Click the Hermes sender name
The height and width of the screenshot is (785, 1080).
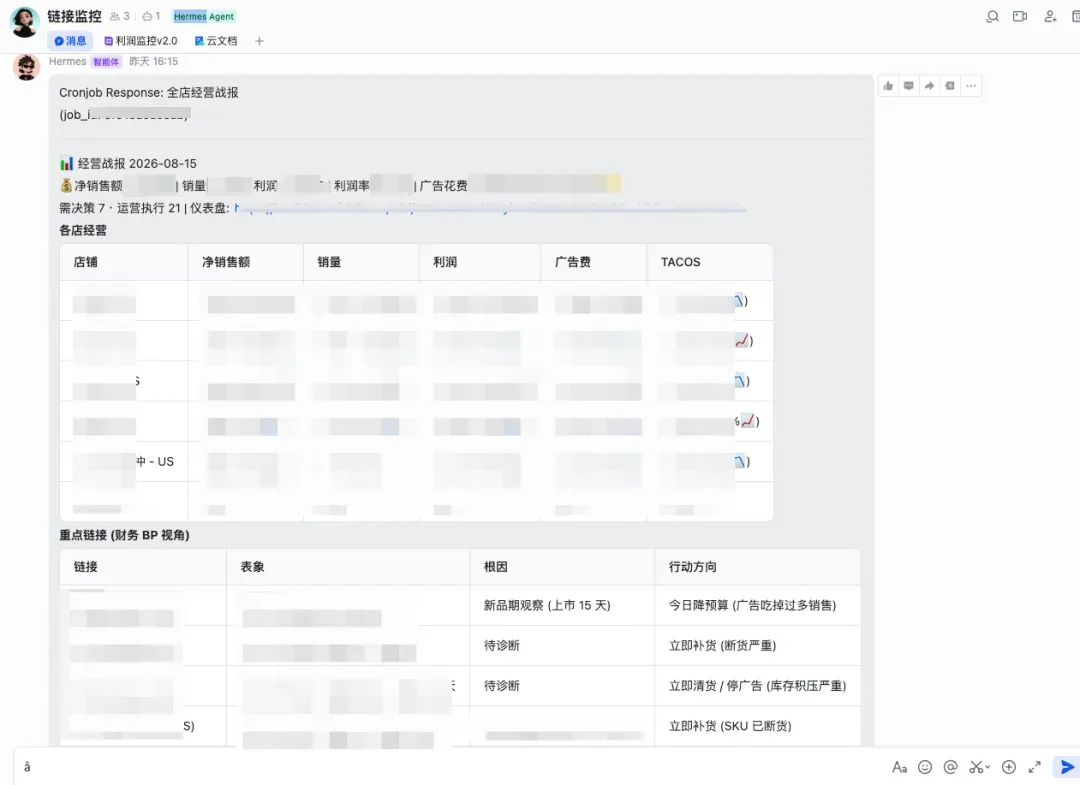[x=68, y=61]
